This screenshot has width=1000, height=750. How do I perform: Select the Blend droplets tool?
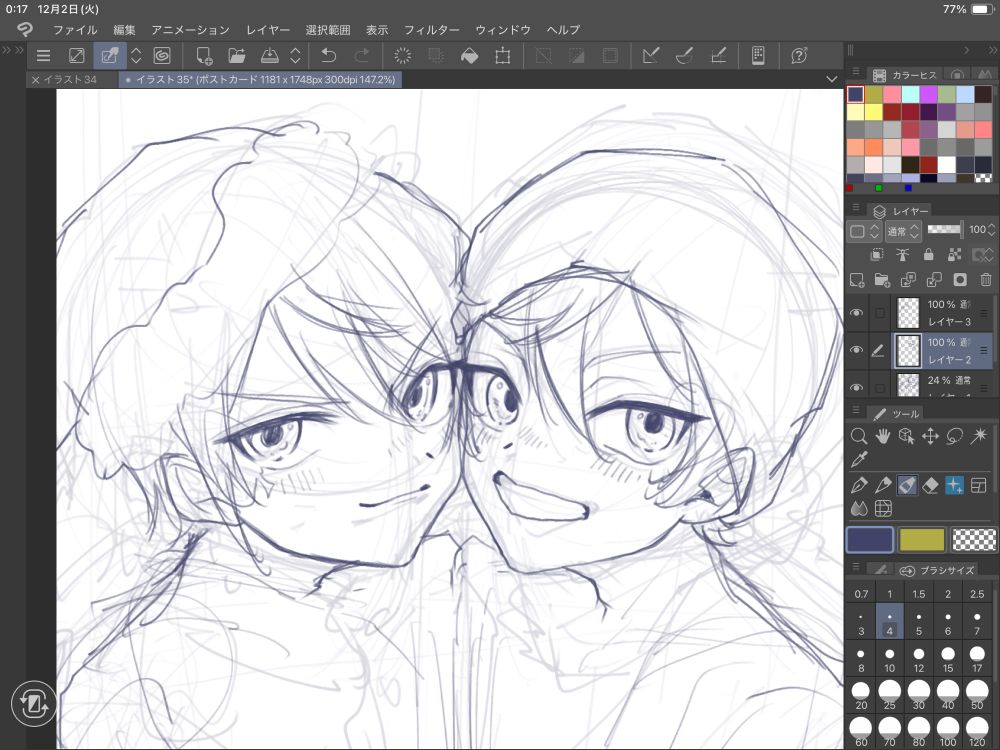(x=858, y=509)
